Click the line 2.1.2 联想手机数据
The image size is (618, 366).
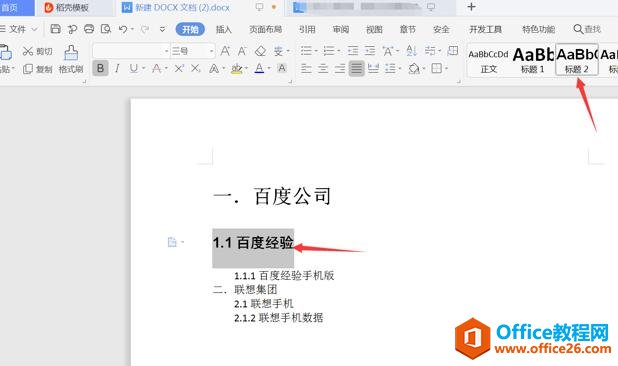(279, 318)
